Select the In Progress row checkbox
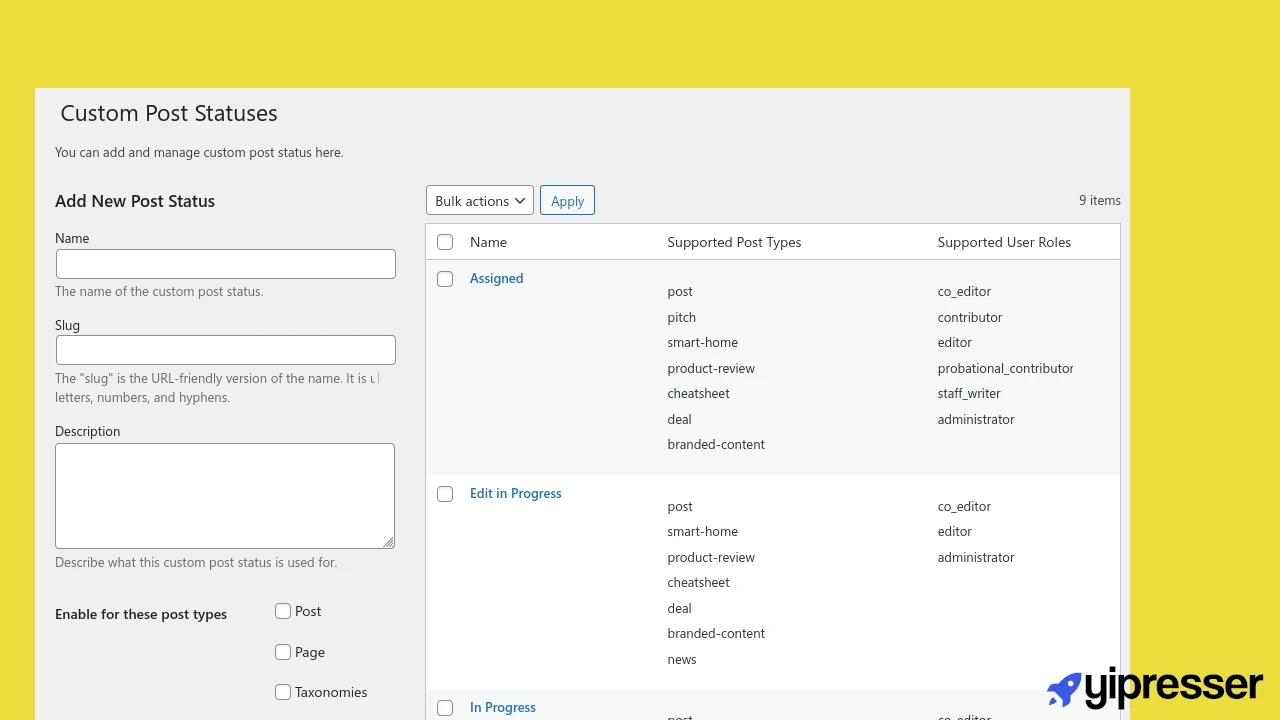The image size is (1280, 720). tap(445, 707)
